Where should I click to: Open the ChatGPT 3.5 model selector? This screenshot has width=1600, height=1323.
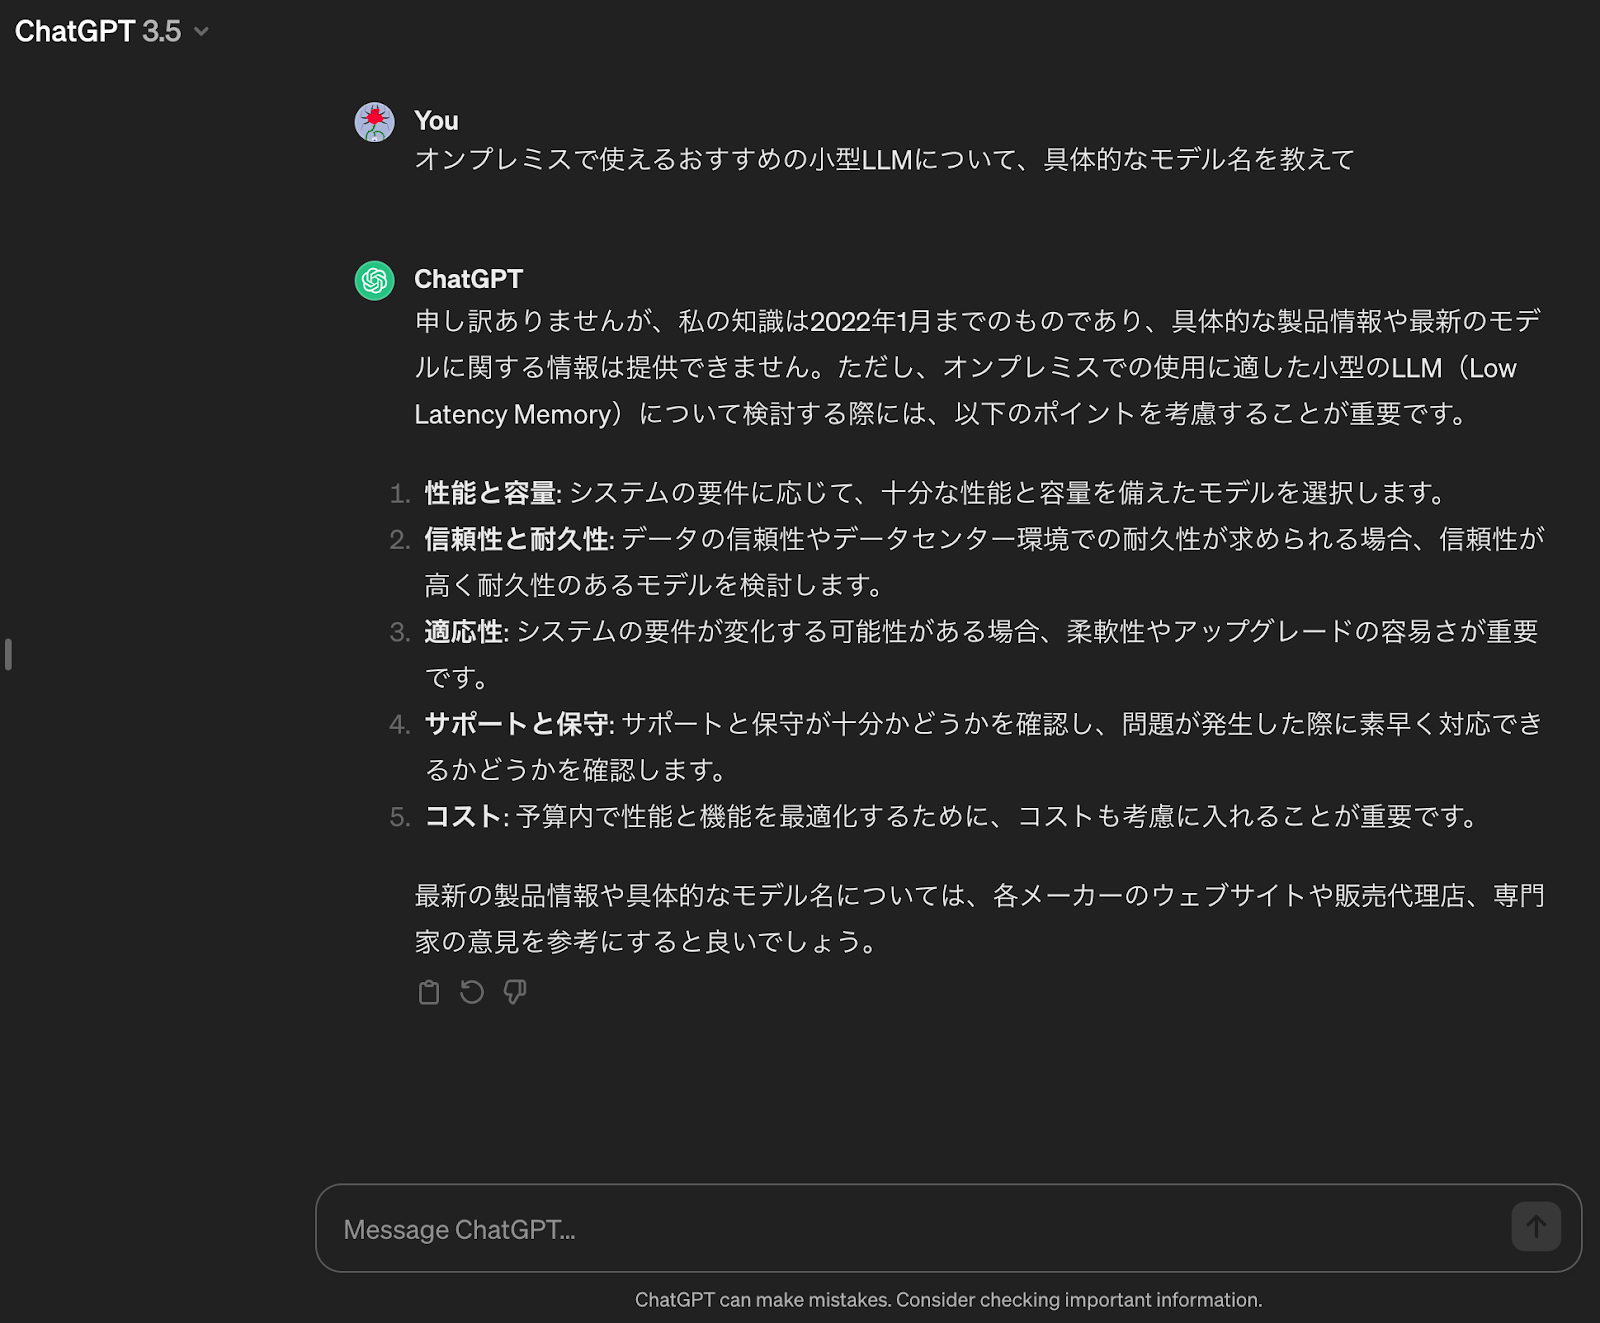pos(111,31)
